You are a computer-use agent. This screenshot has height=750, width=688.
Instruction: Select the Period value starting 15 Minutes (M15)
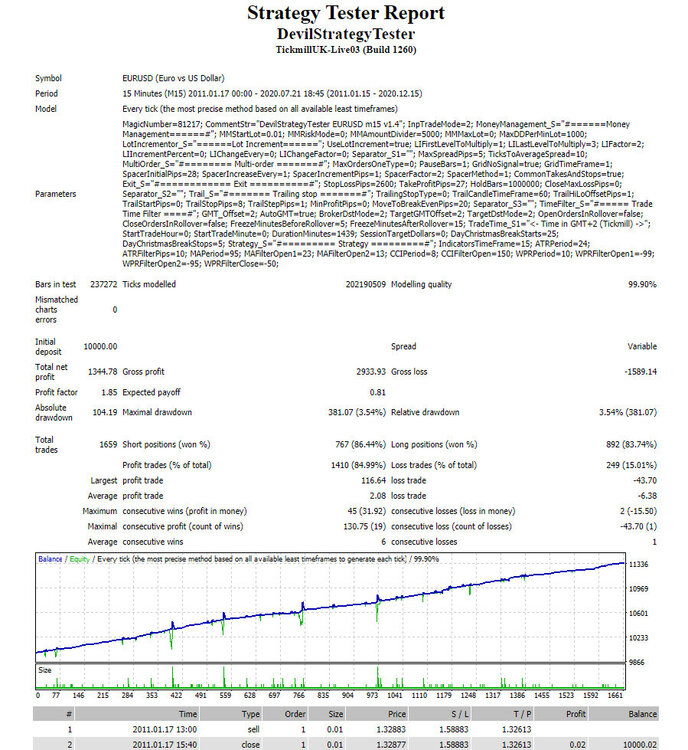[272, 93]
